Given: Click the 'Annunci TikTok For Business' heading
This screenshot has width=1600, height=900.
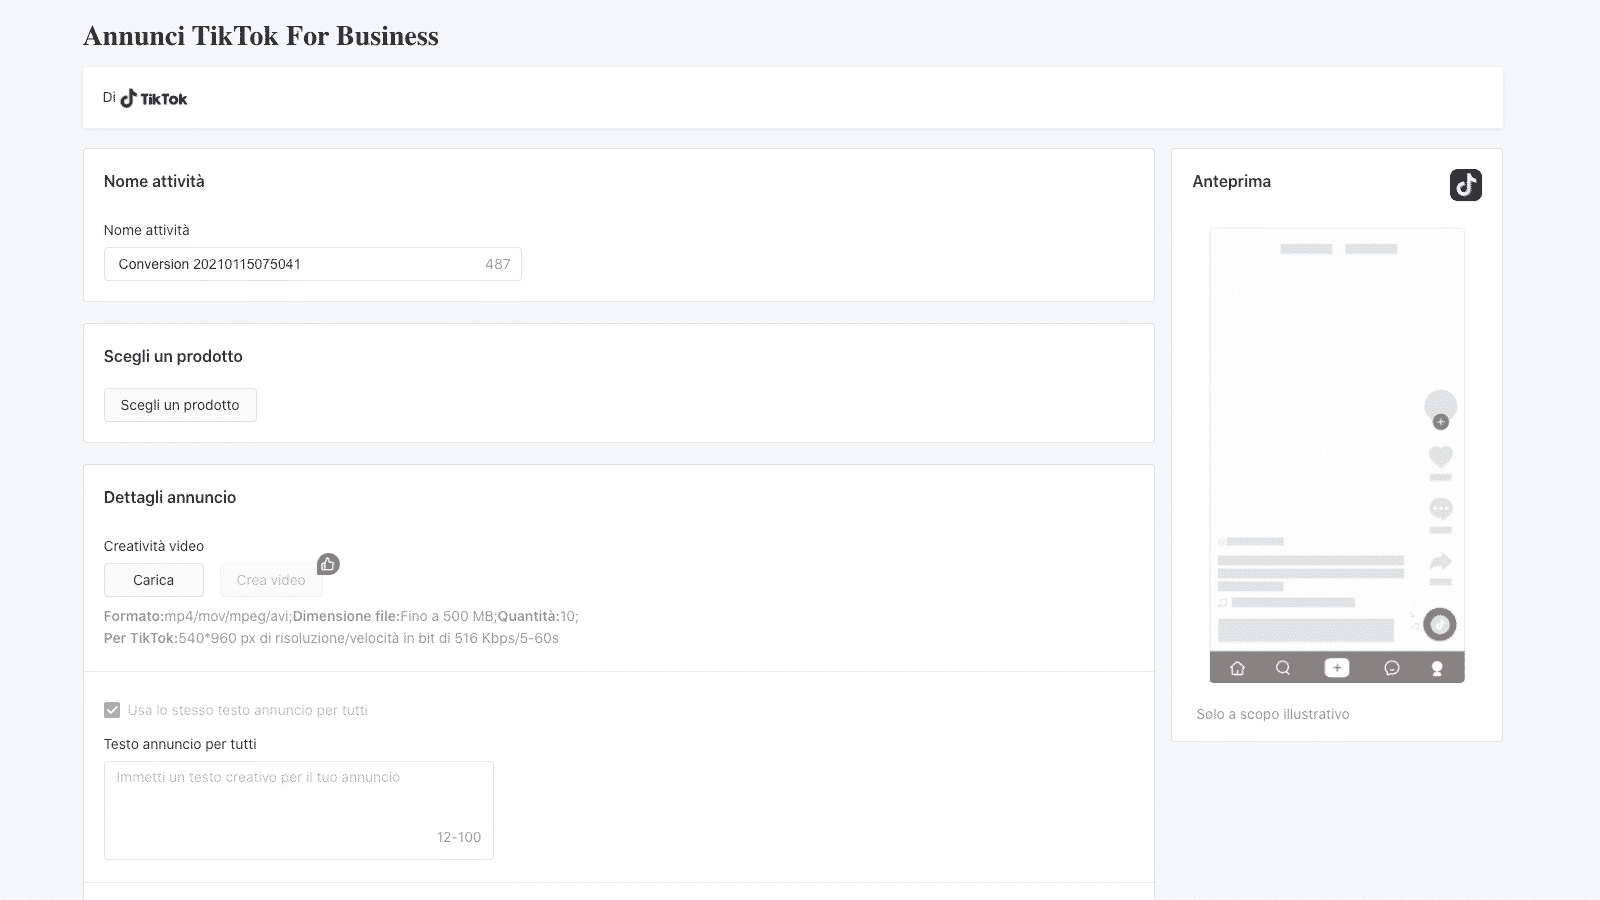Looking at the screenshot, I should (x=261, y=36).
